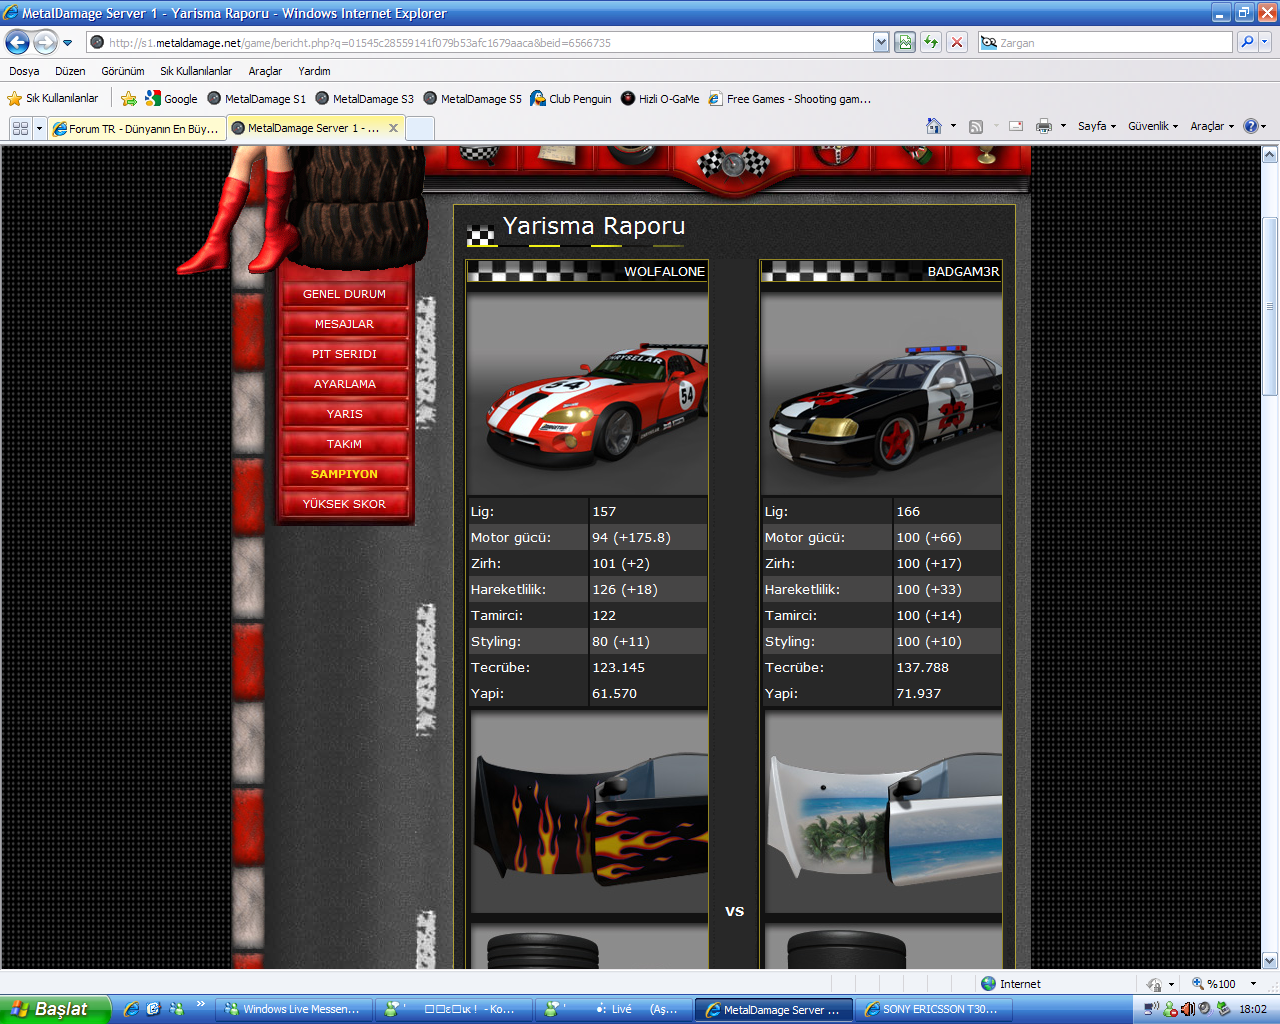Click the search magnifier icon
This screenshot has width=1280, height=1024.
click(1247, 42)
